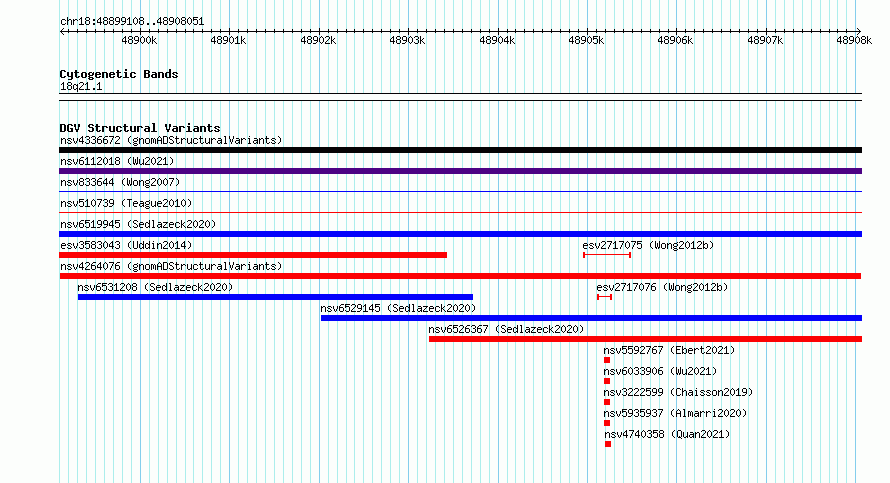The height and width of the screenshot is (483, 890).
Task: Click the esv2717075 red bracket feature
Action: click(x=607, y=255)
